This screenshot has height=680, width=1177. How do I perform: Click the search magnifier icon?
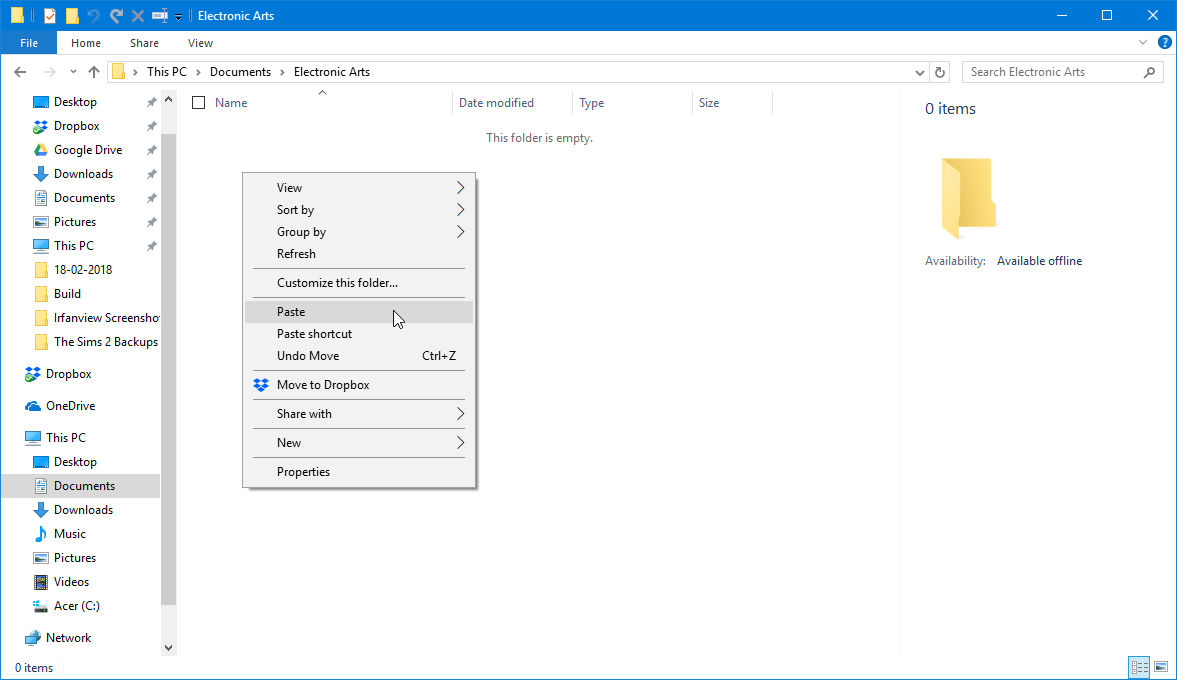coord(1149,72)
